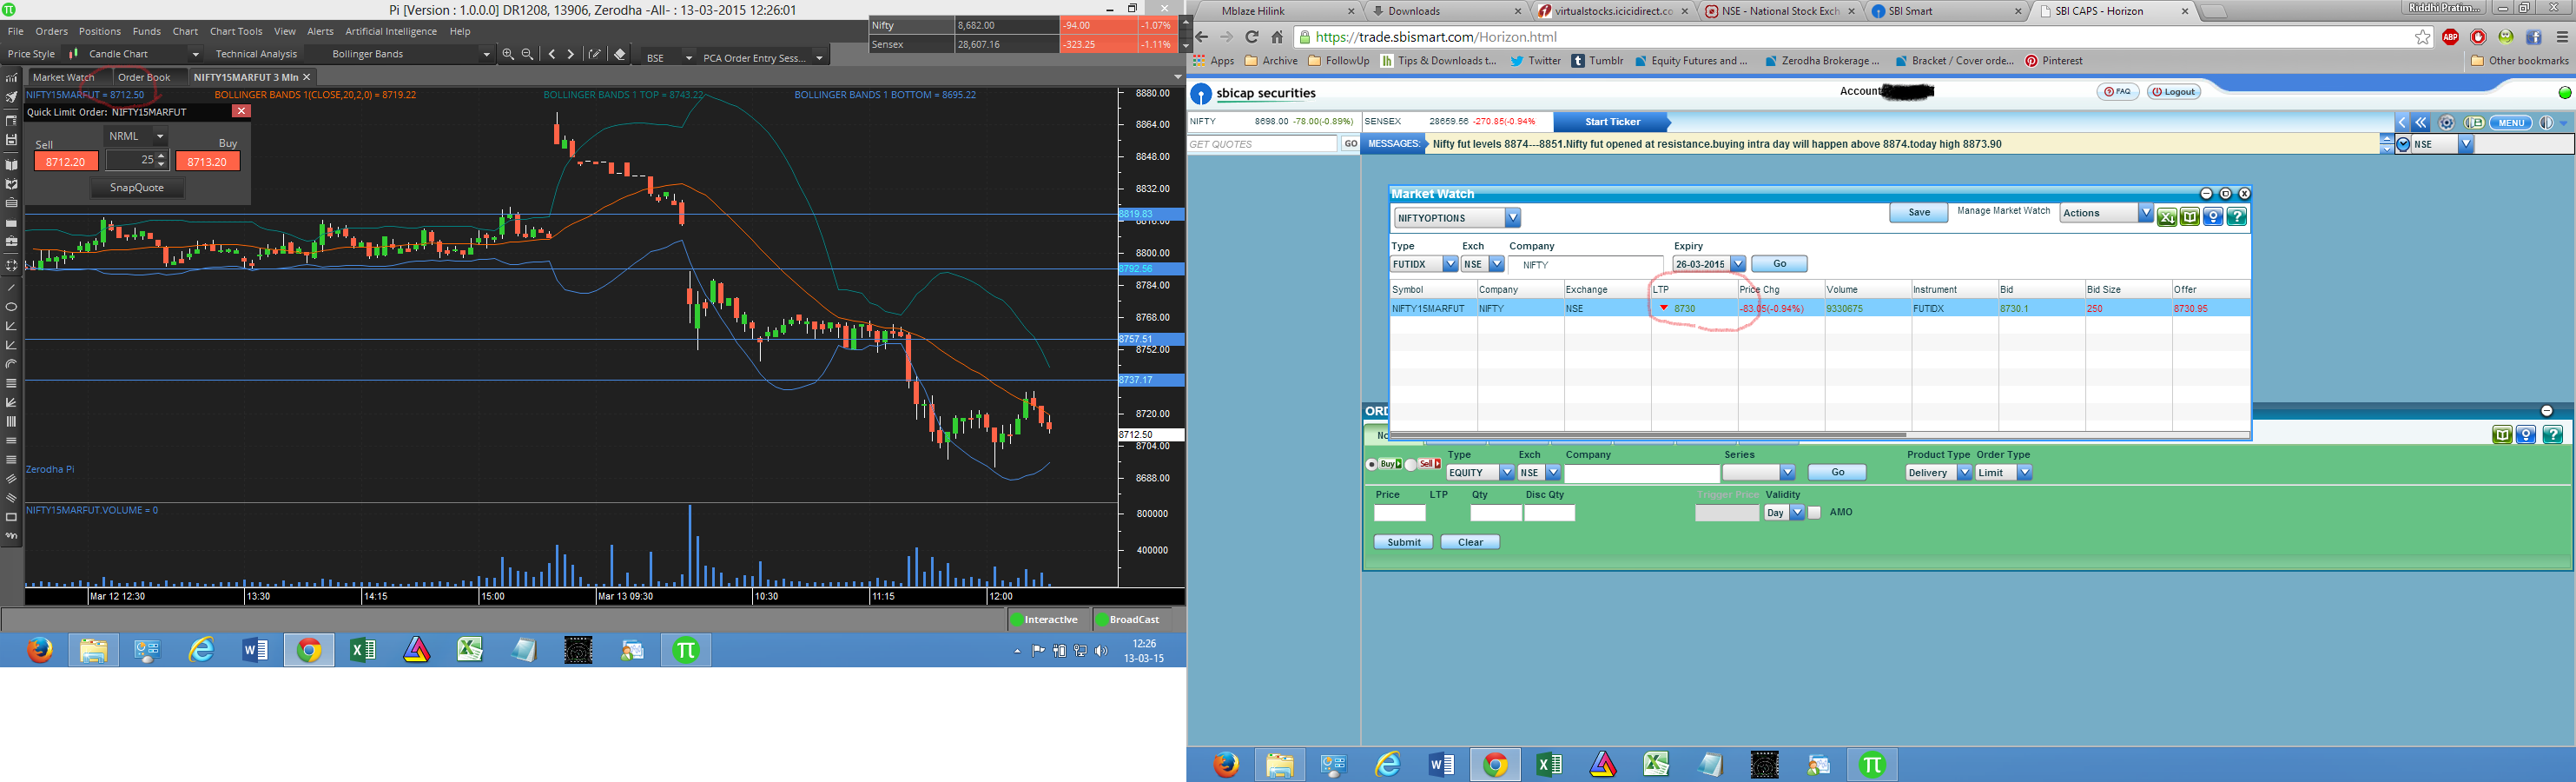Open the Twitter bookmark
The width and height of the screenshot is (2576, 782).
pos(1535,61)
